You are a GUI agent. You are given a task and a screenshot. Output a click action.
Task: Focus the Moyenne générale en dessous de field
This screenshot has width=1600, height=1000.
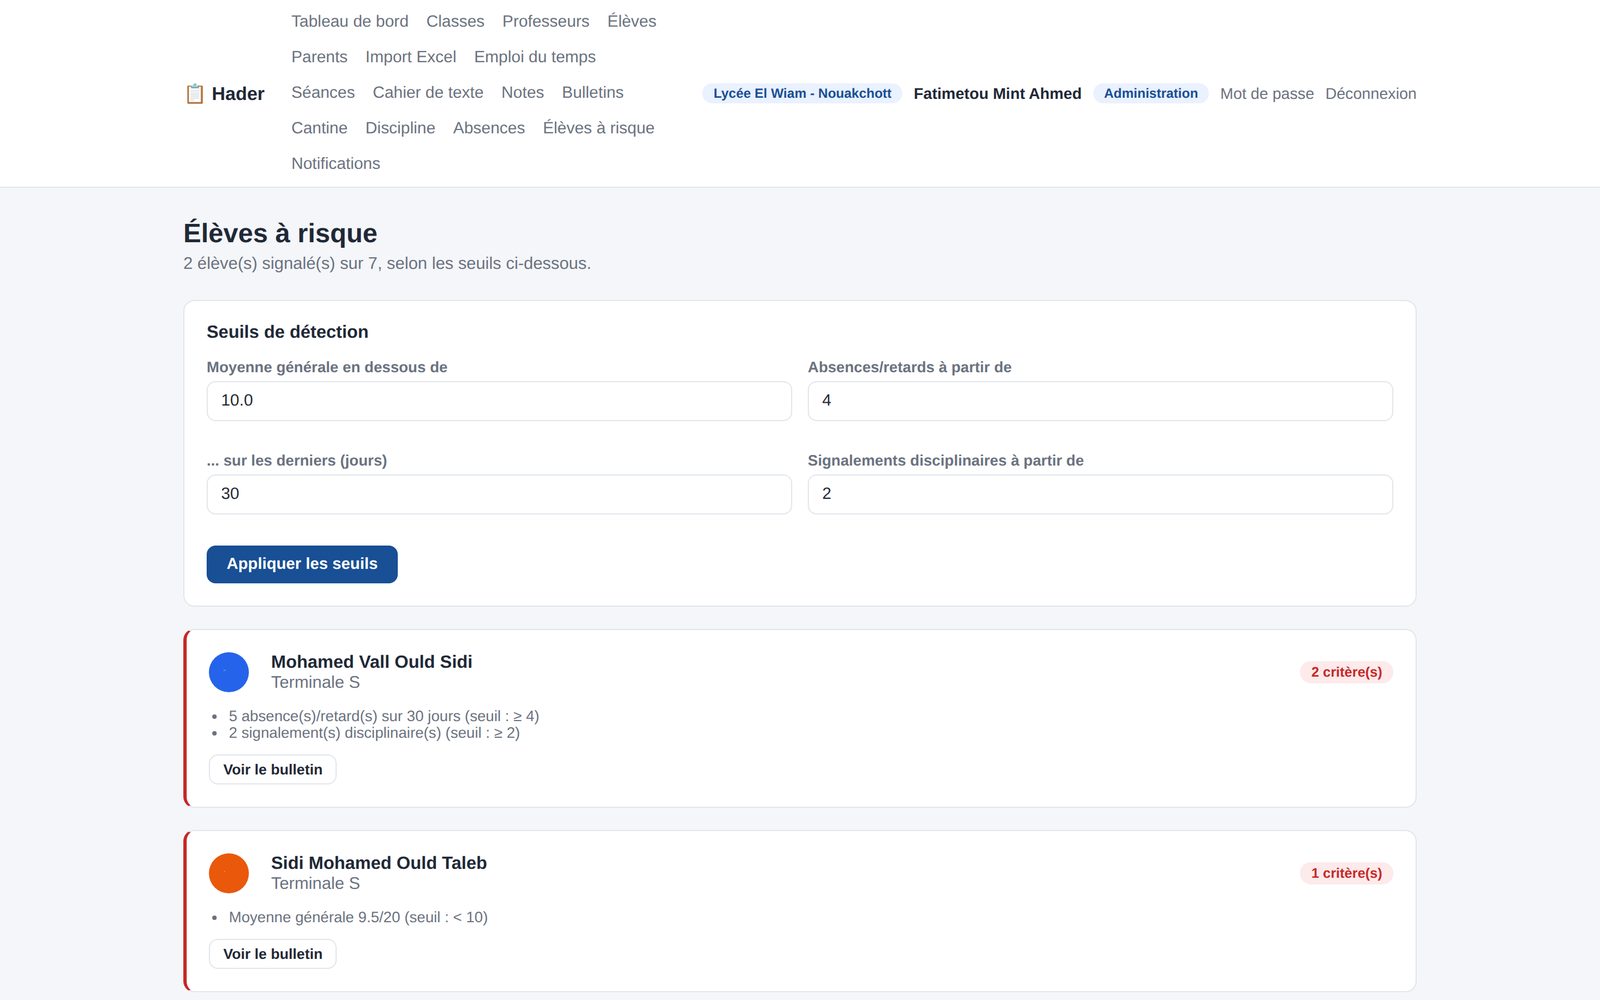tap(499, 401)
